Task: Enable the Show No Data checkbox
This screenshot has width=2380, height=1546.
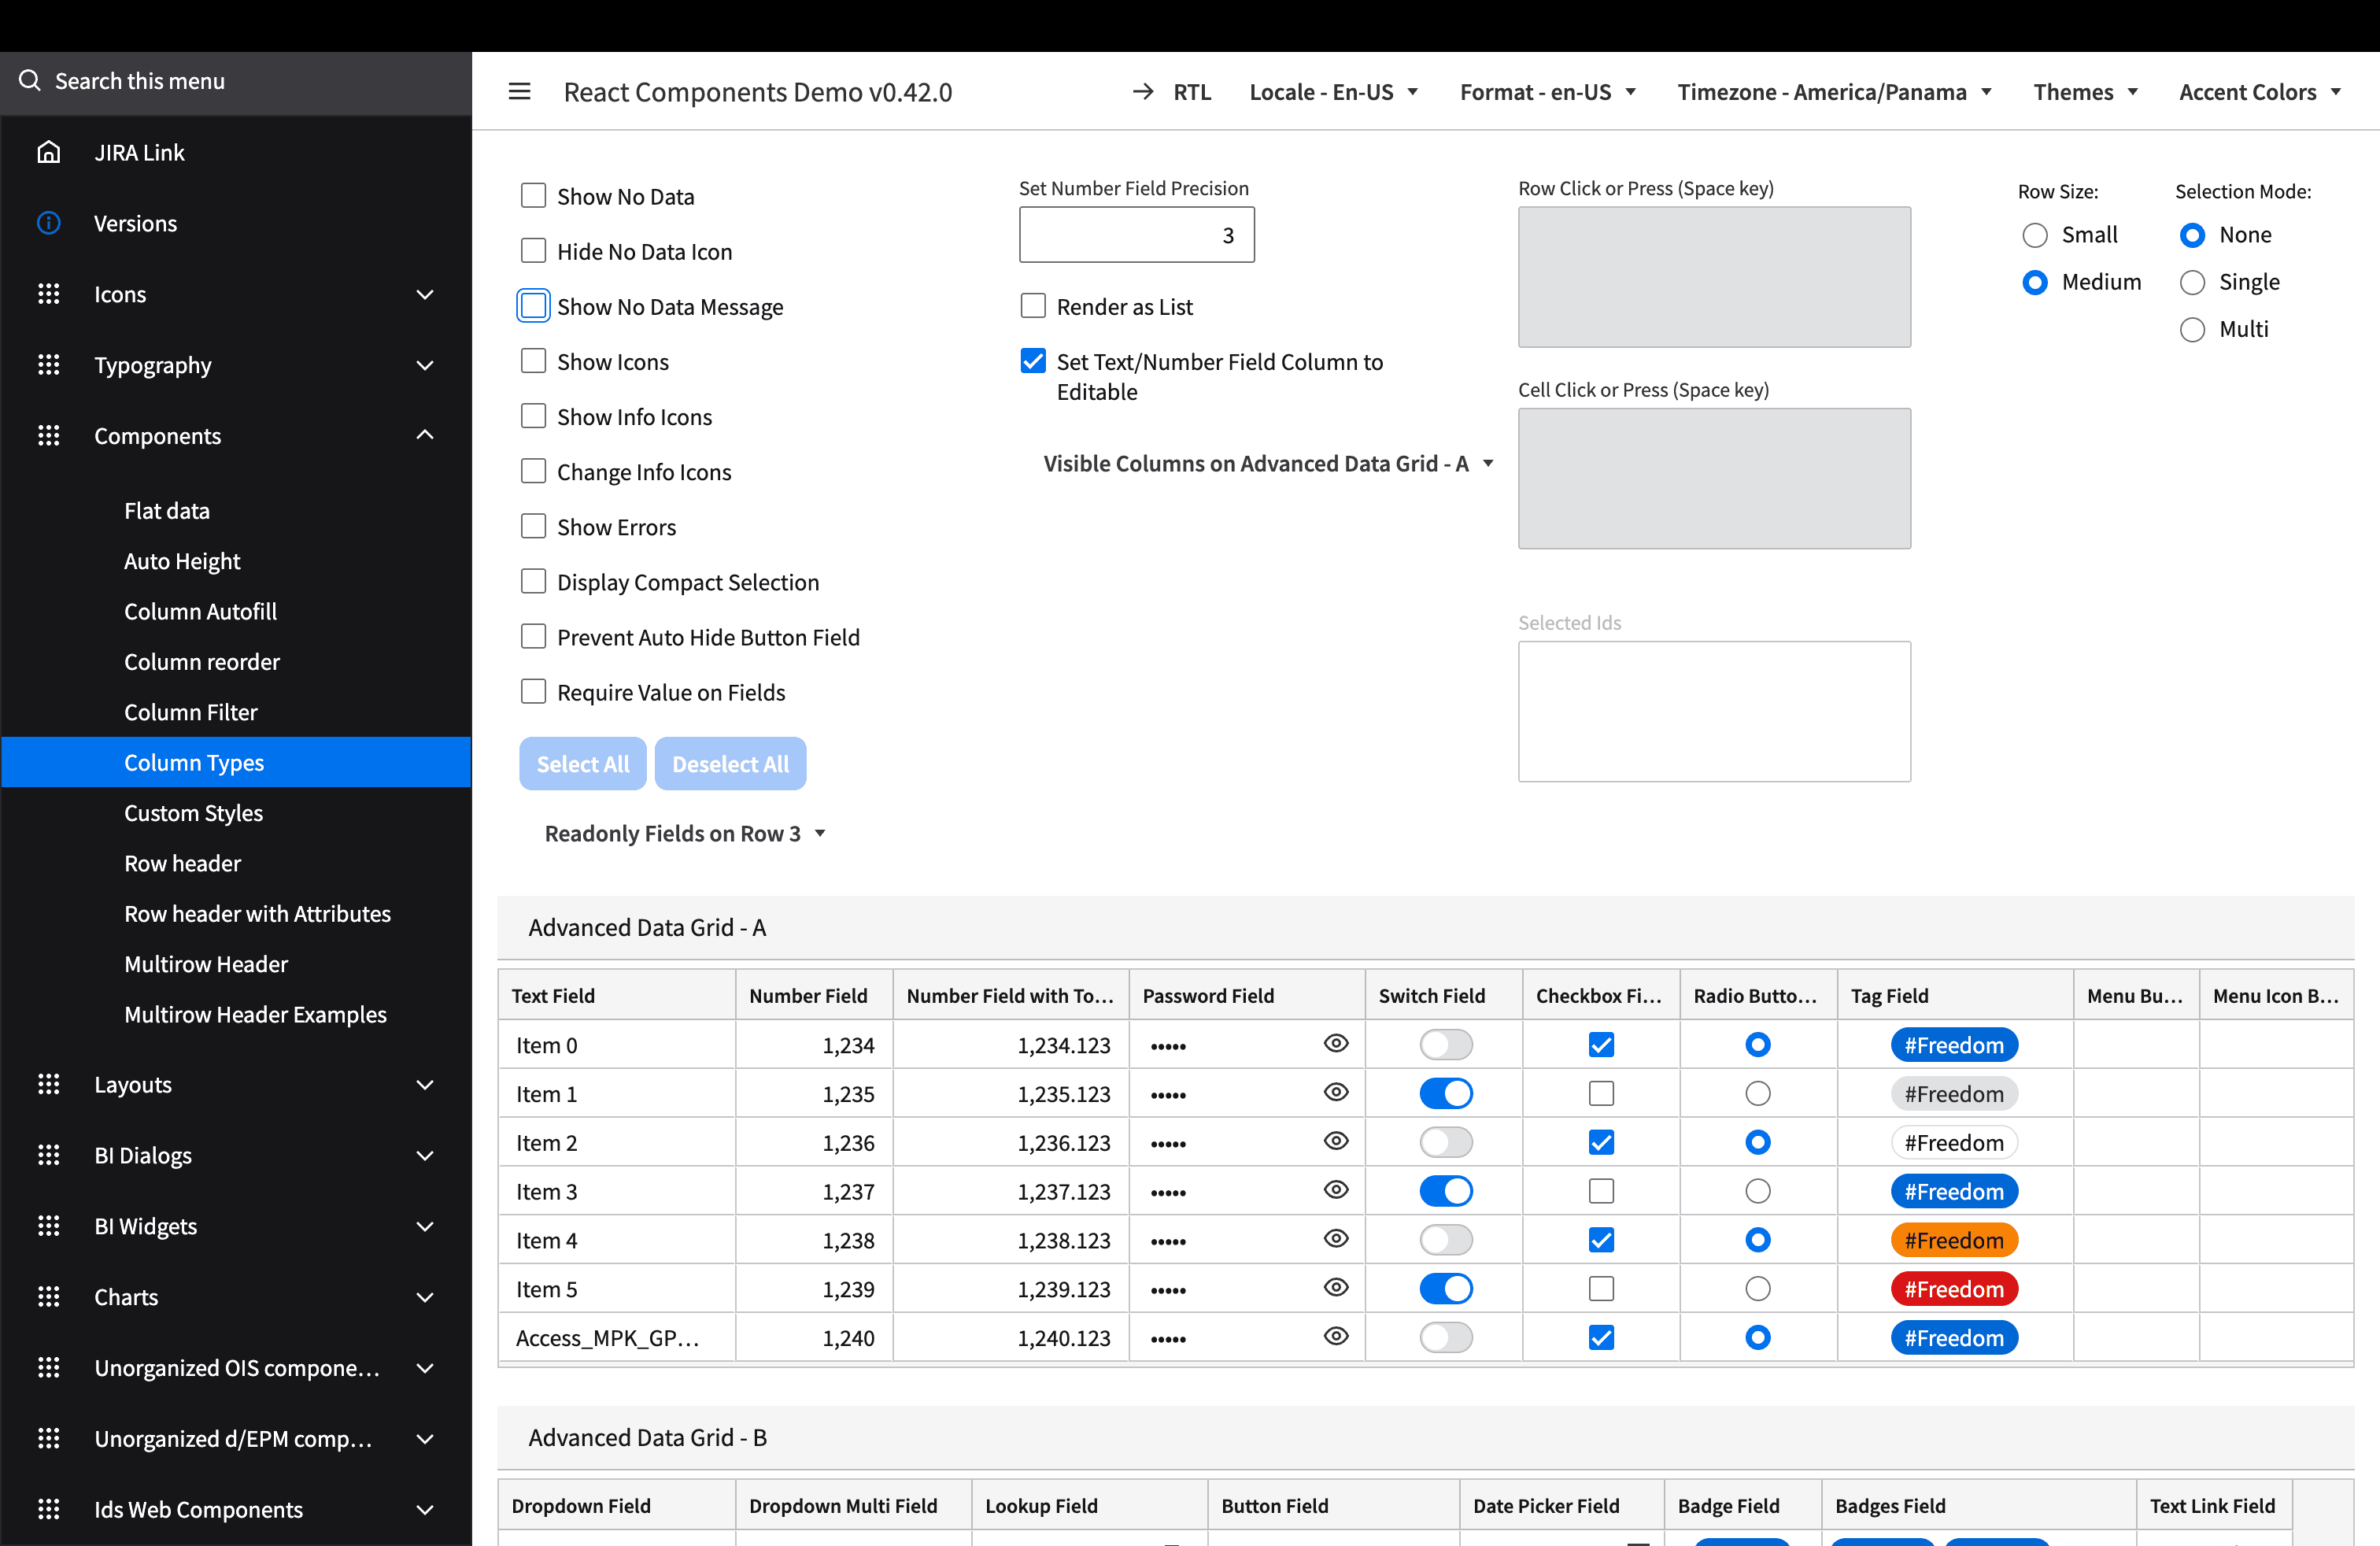Action: tap(533, 195)
